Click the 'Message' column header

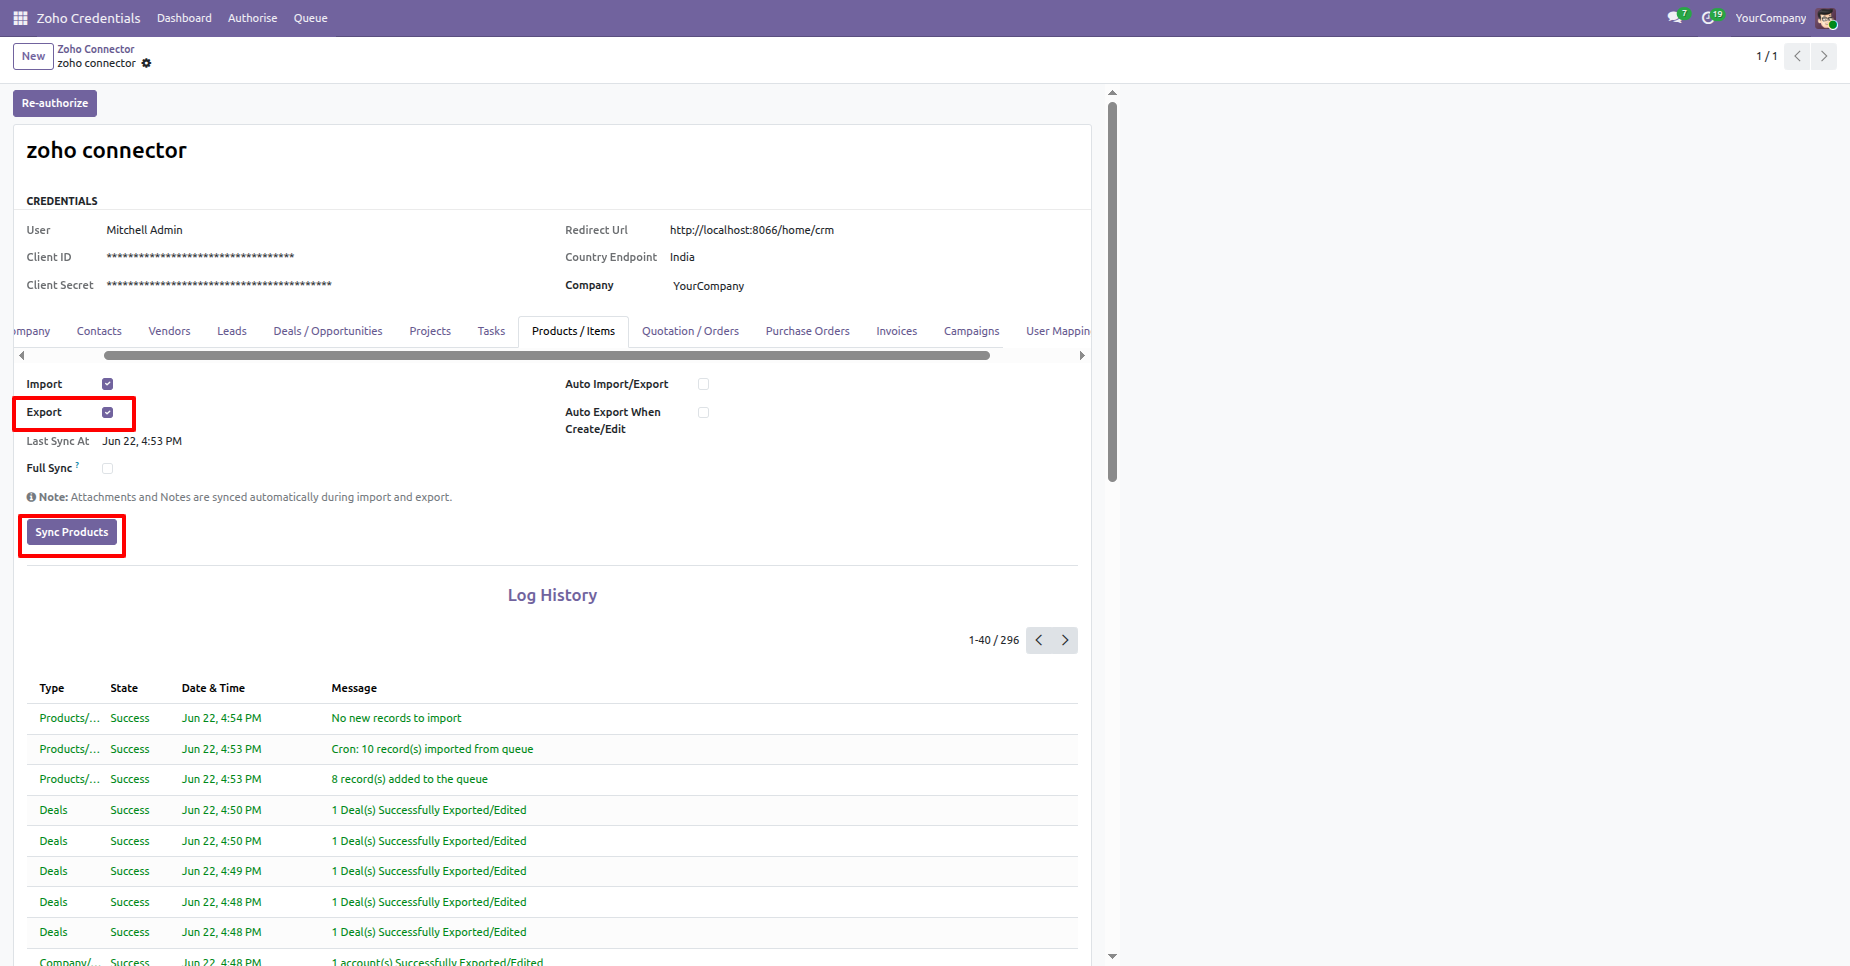(354, 688)
